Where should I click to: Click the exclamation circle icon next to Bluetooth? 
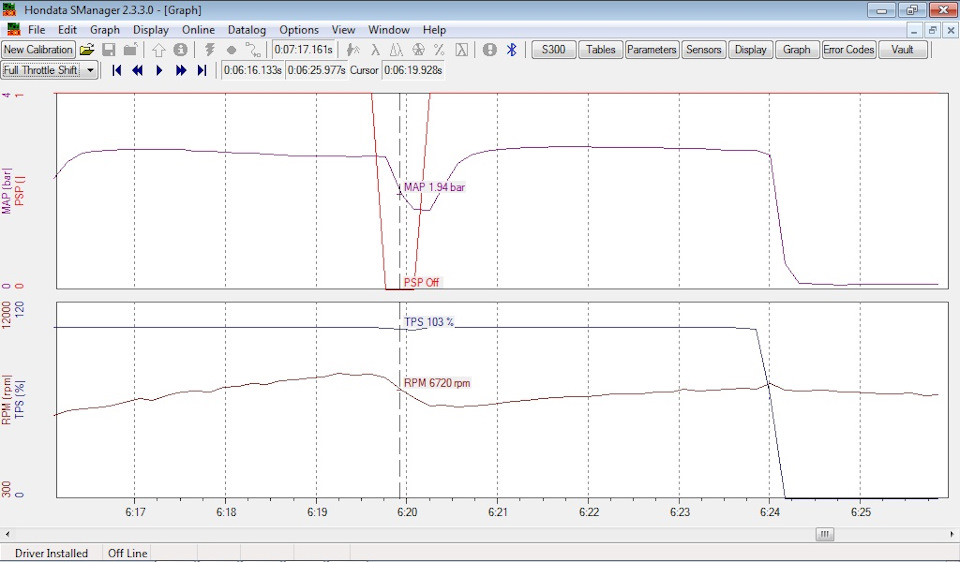pos(490,50)
